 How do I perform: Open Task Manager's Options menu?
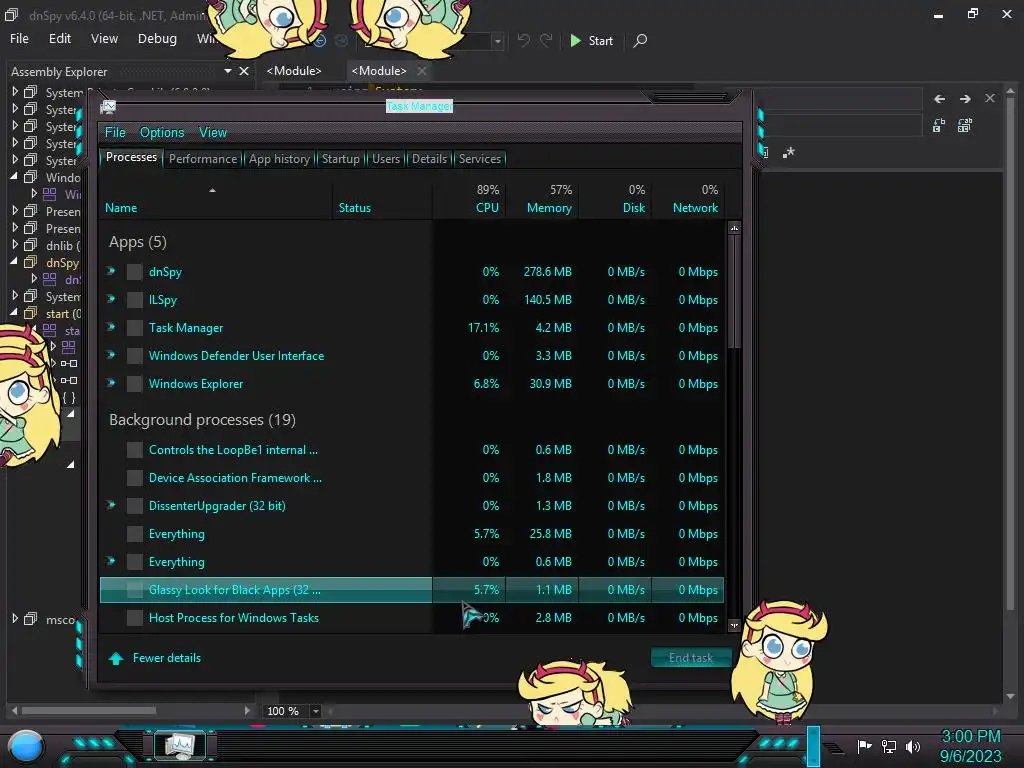162,133
